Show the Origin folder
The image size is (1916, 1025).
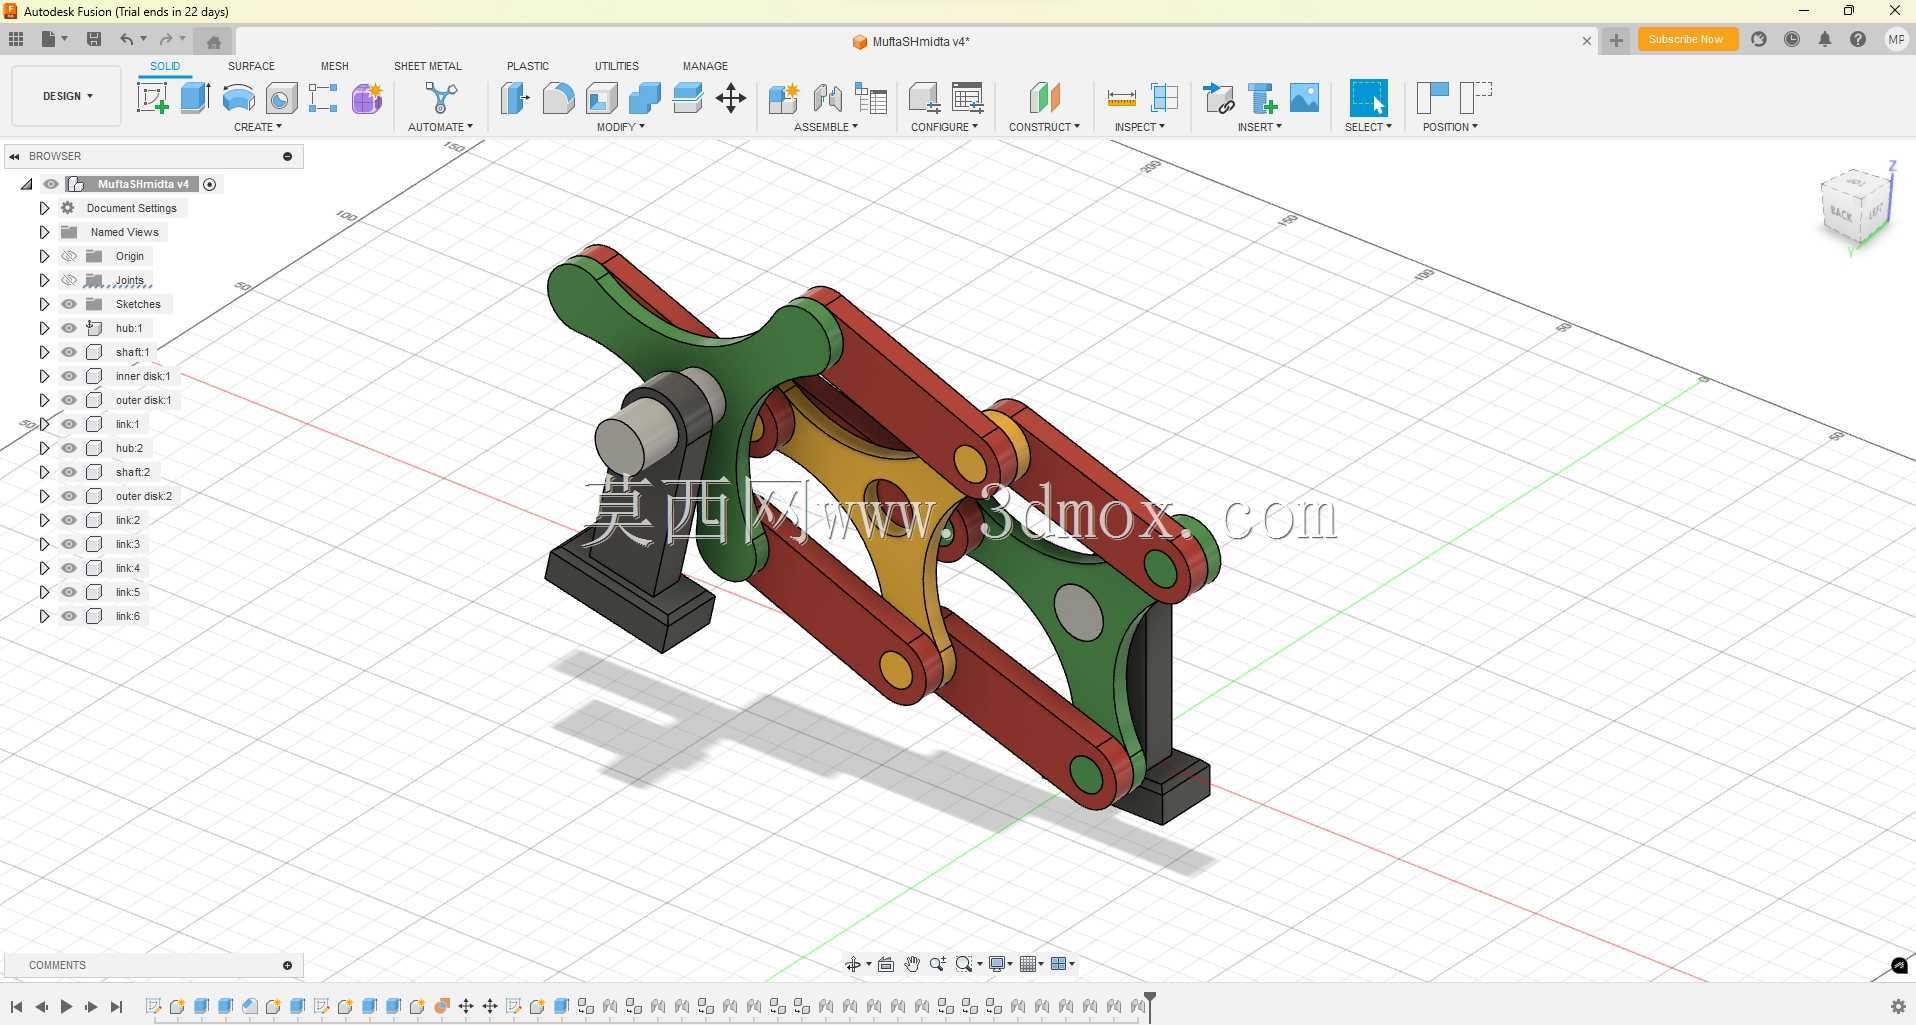click(x=69, y=256)
